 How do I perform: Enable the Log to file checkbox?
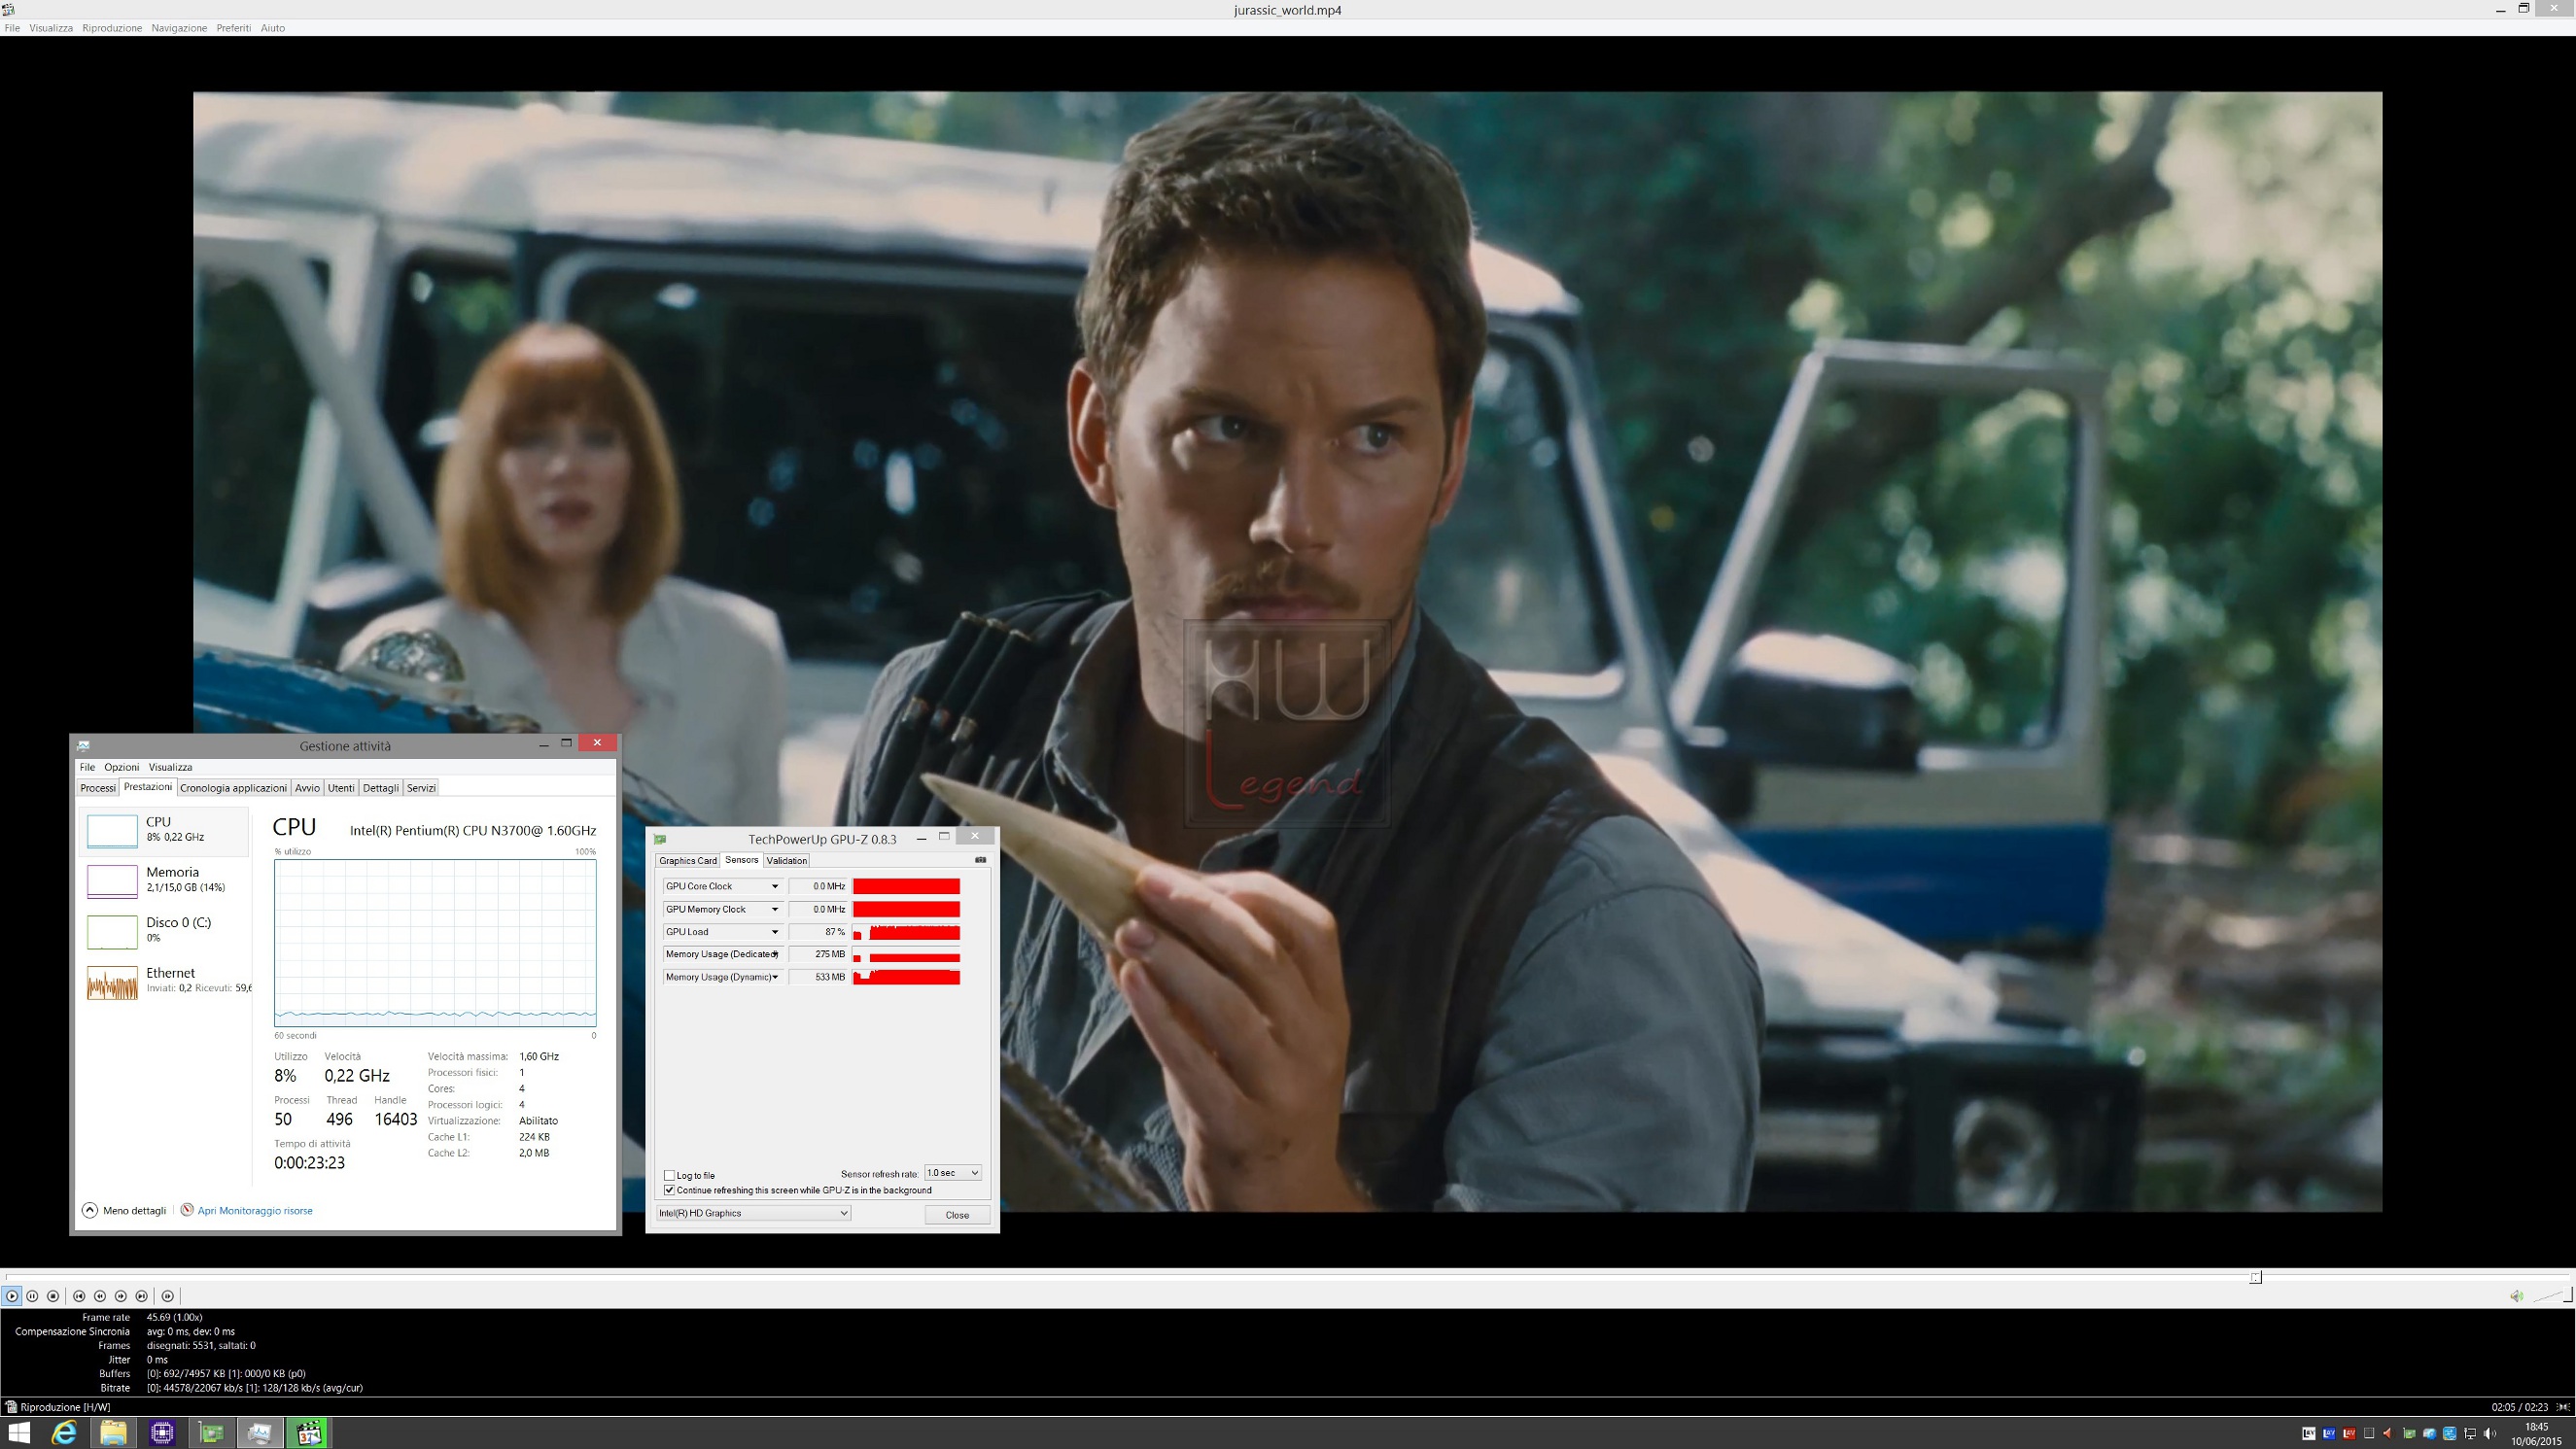[x=669, y=1175]
